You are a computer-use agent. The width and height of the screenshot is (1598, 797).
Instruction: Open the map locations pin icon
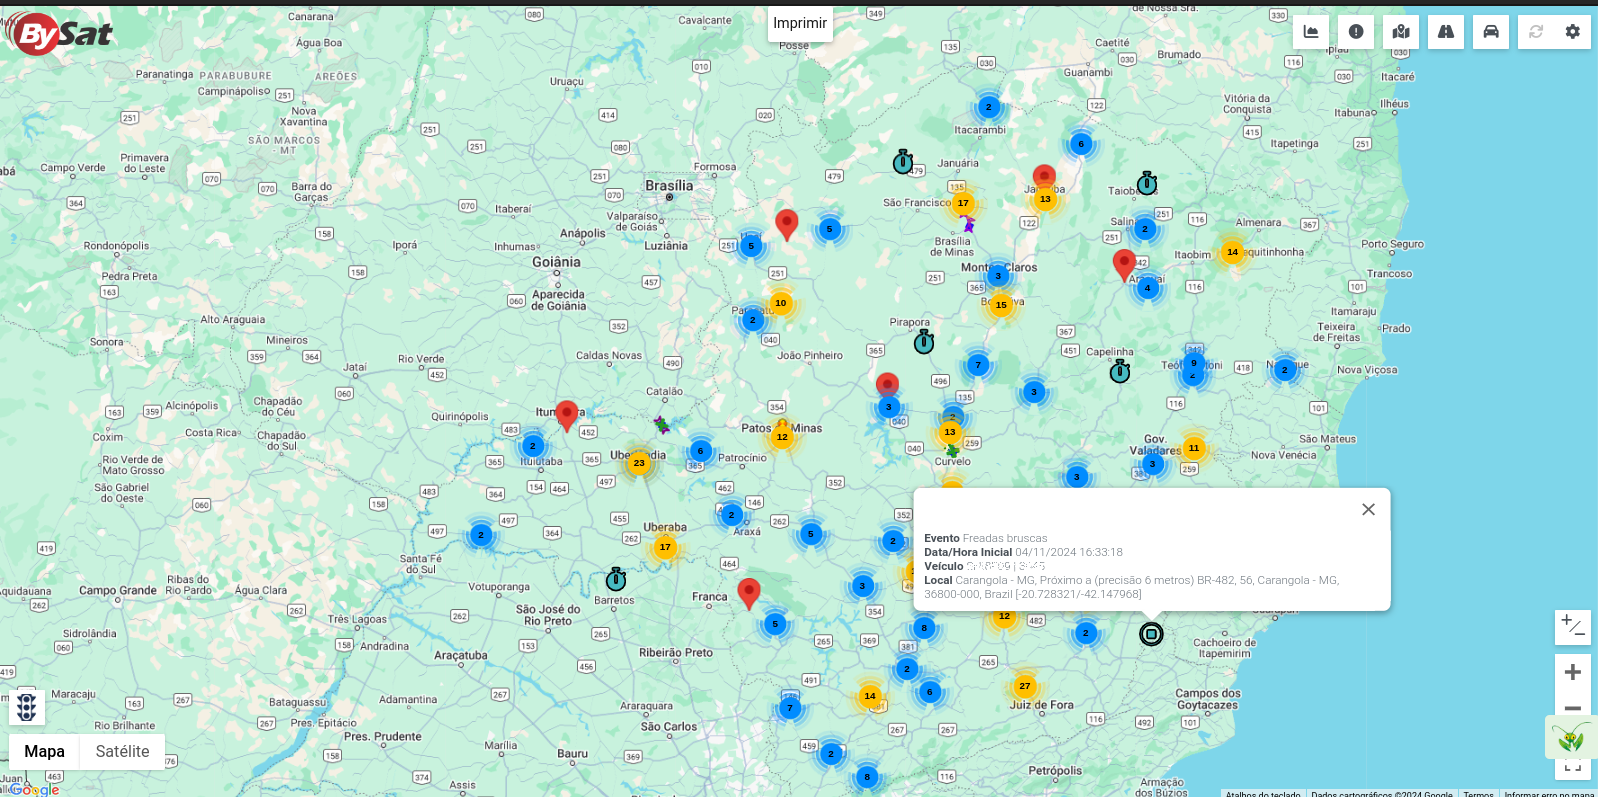(x=1401, y=32)
